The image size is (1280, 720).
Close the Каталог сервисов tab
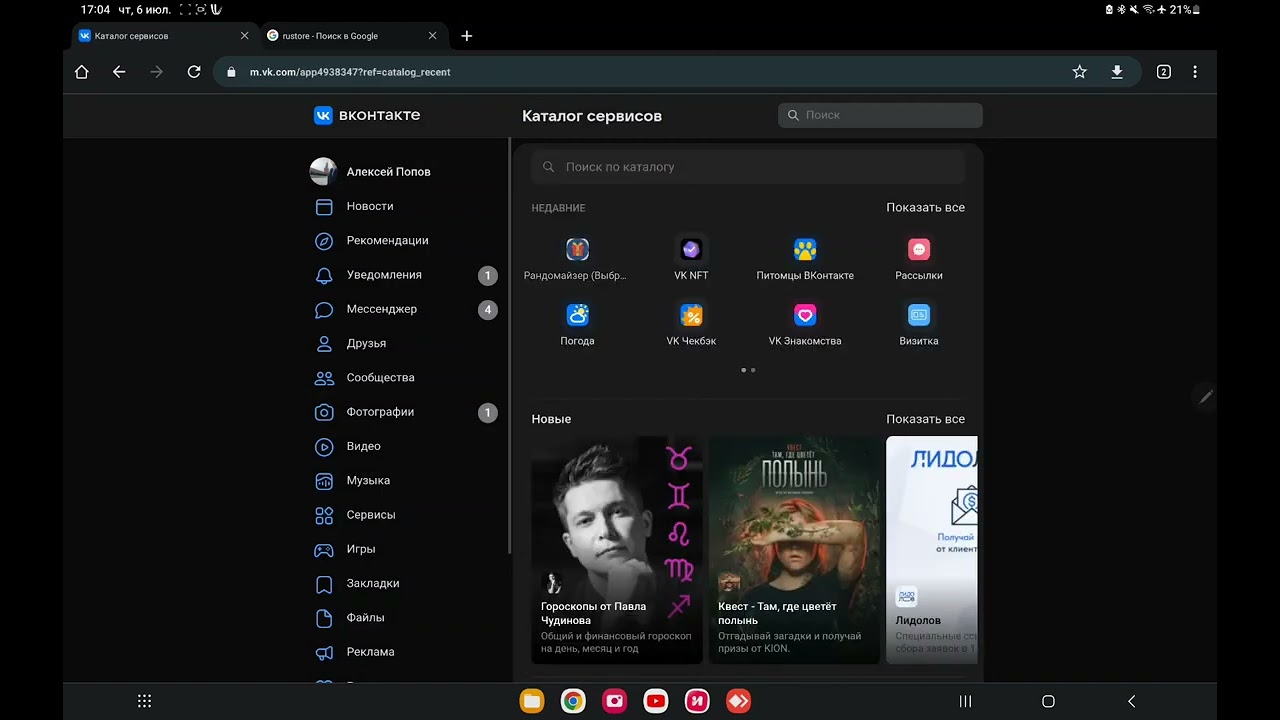tap(244, 36)
